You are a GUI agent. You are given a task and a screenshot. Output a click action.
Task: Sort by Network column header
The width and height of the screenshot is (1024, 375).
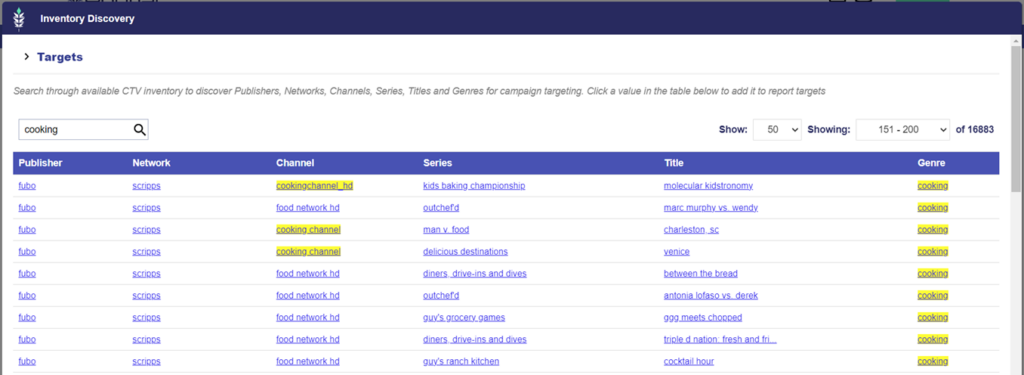pos(152,163)
